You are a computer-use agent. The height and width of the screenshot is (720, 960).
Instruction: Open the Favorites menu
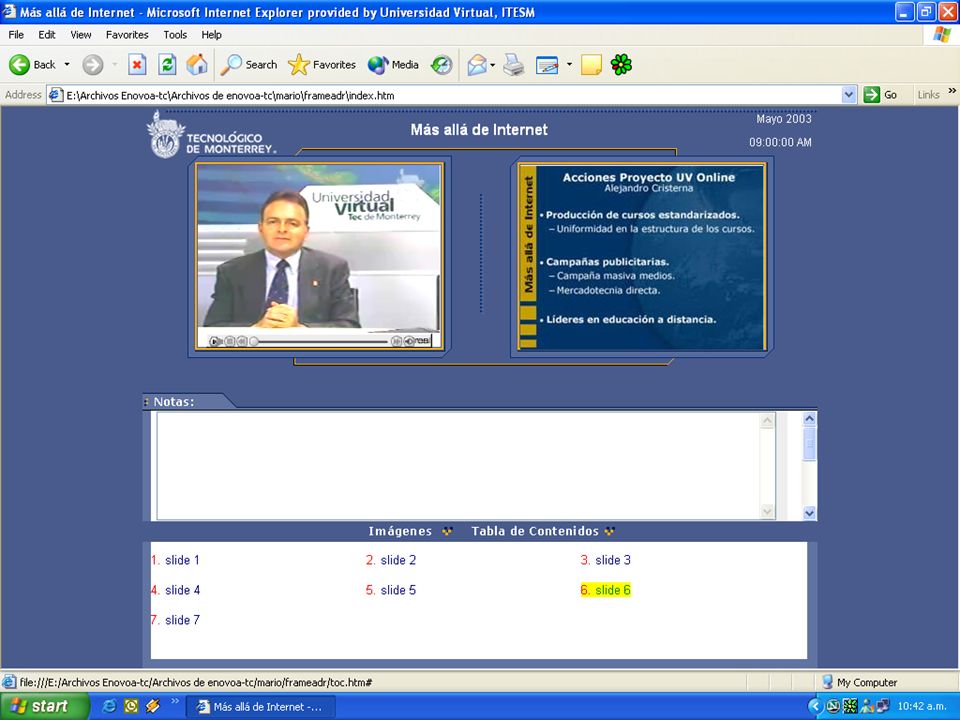[127, 35]
